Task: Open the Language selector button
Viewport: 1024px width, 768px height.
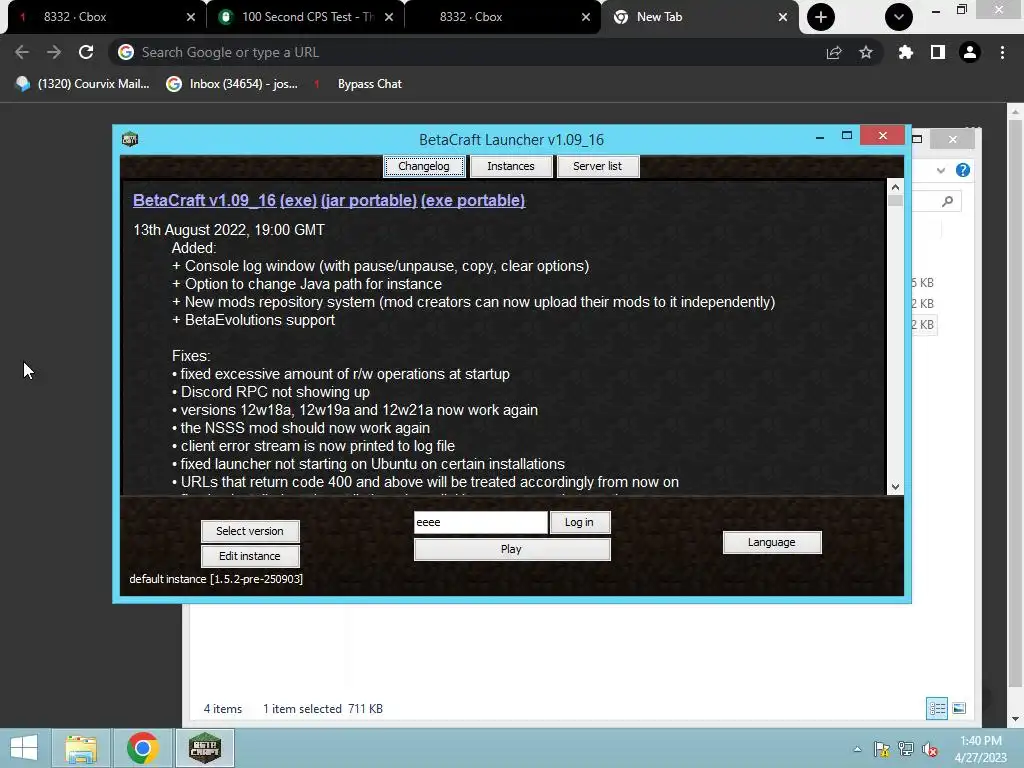Action: (772, 542)
